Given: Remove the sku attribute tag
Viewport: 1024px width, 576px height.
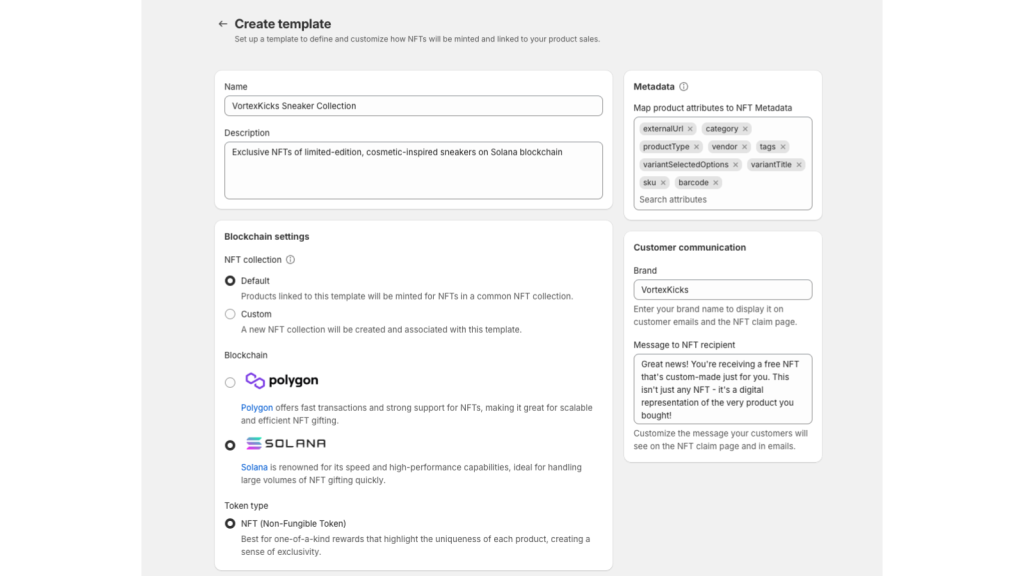Looking at the screenshot, I should 663,183.
